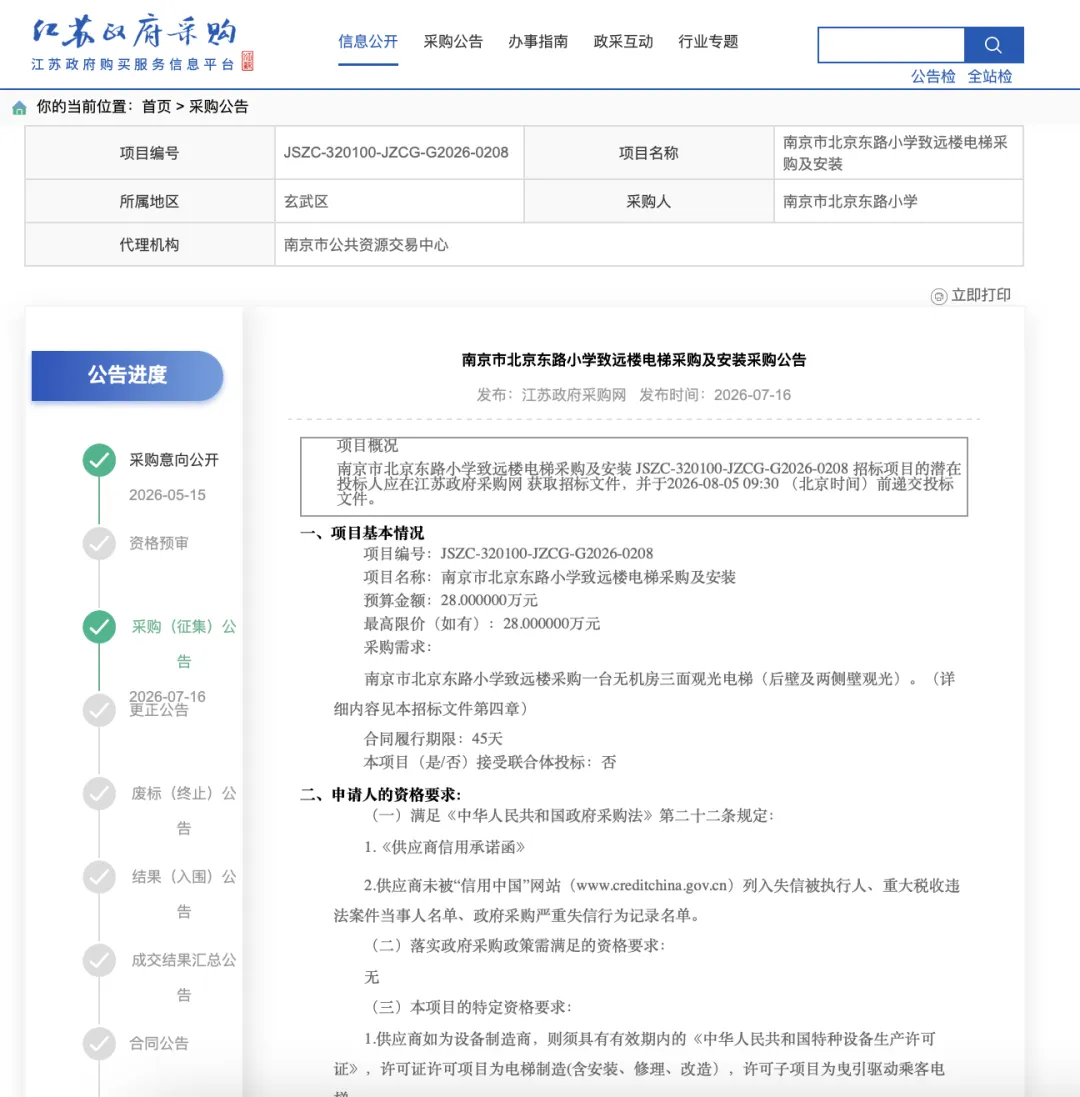The image size is (1080, 1097).
Task: Click 发布时间：2026-07-16 text
Action: coord(715,395)
